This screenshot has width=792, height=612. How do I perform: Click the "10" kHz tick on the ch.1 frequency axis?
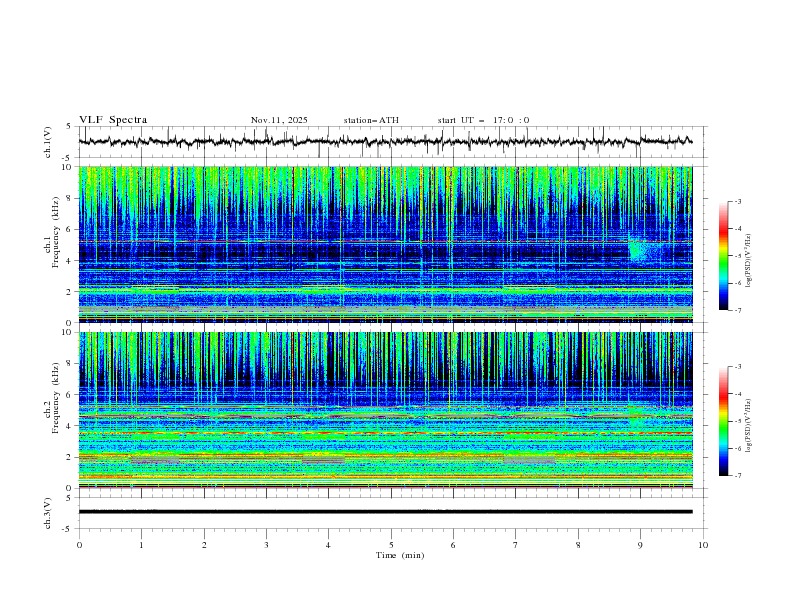(69, 167)
